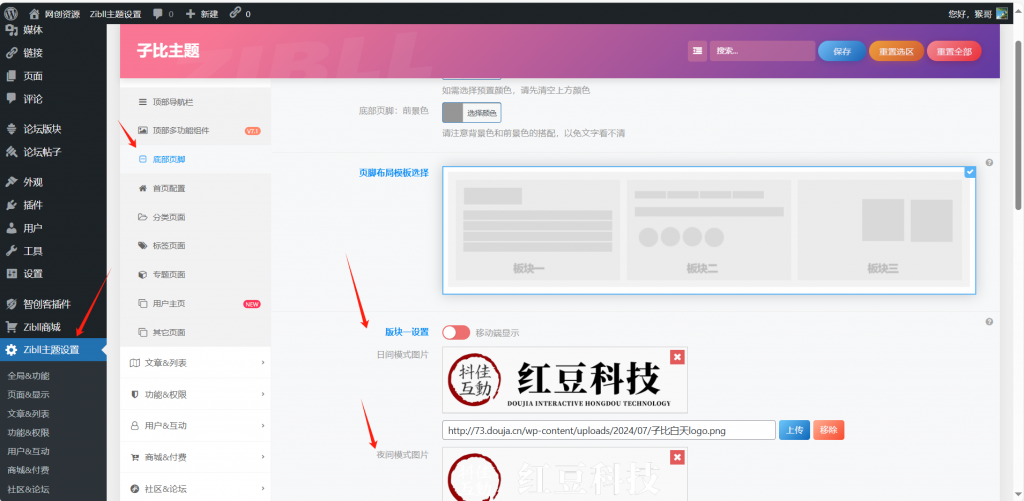The width and height of the screenshot is (1024, 501).
Task: Expand the 用户&互动 settings group
Action: point(195,425)
